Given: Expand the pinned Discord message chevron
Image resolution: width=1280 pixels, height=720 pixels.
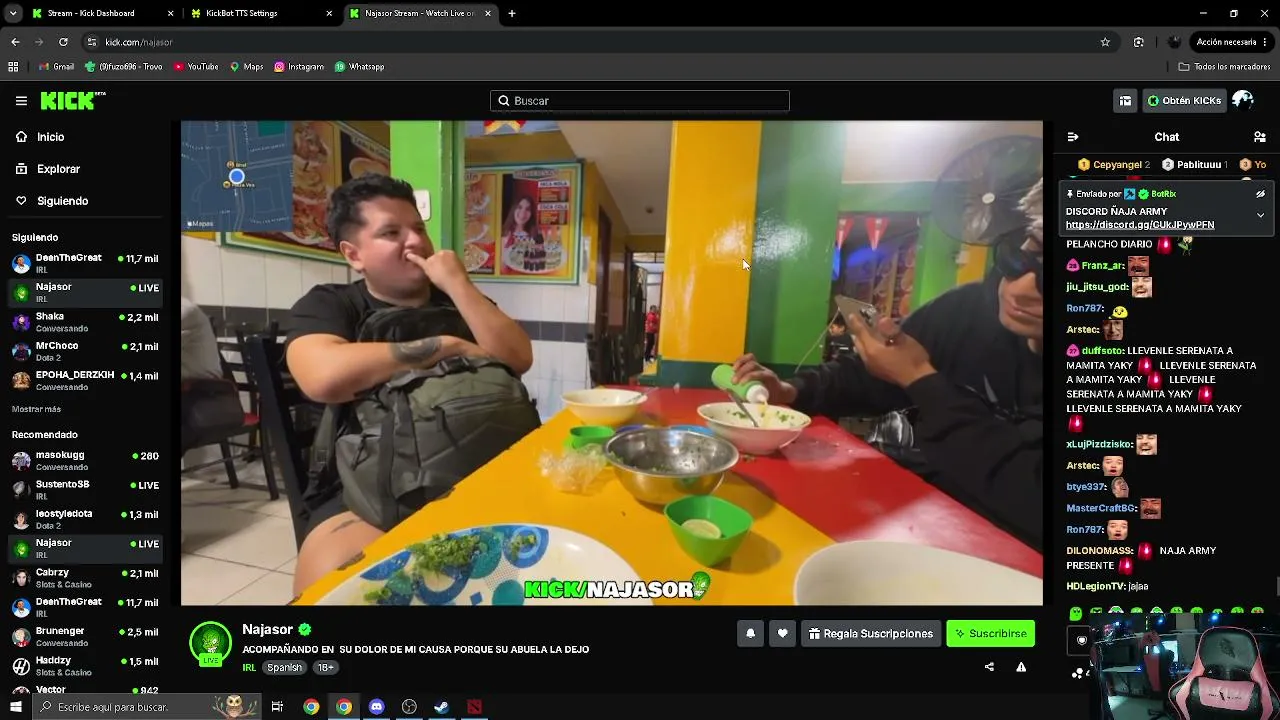Looking at the screenshot, I should [1260, 215].
